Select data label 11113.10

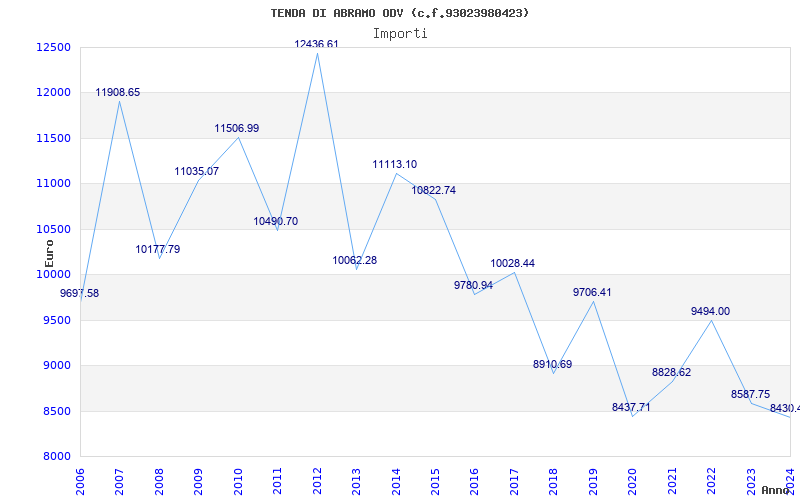394,164
